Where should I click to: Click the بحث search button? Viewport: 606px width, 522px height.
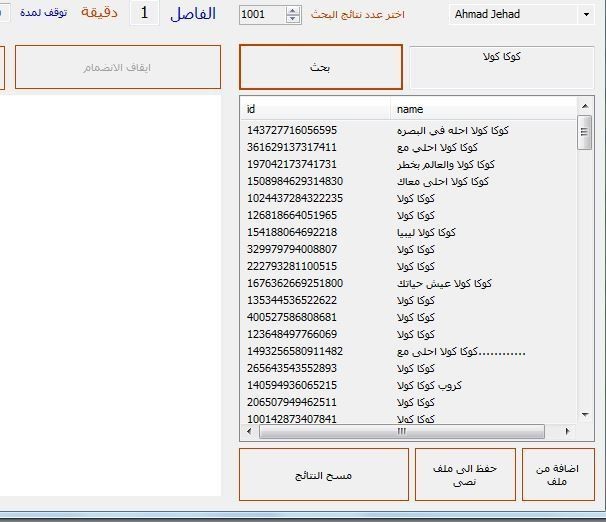click(320, 67)
